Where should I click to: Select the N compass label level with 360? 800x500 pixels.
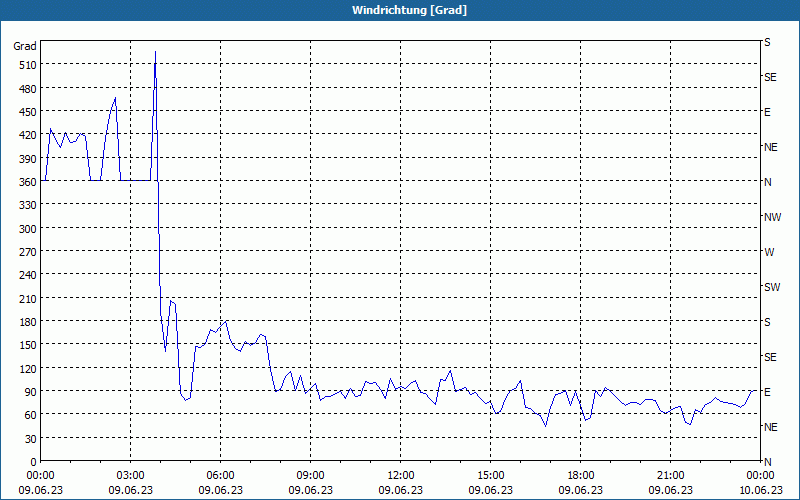768,182
